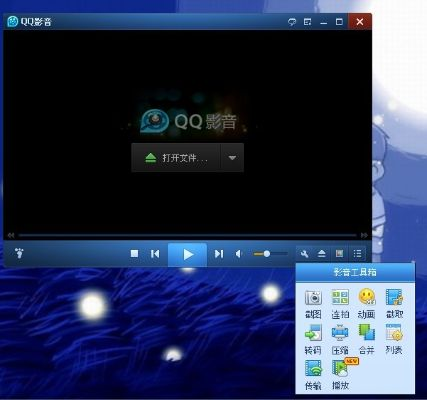The height and width of the screenshot is (400, 427).
Task: Click the fast-forward arrows right of progress bar
Action: click(x=364, y=235)
